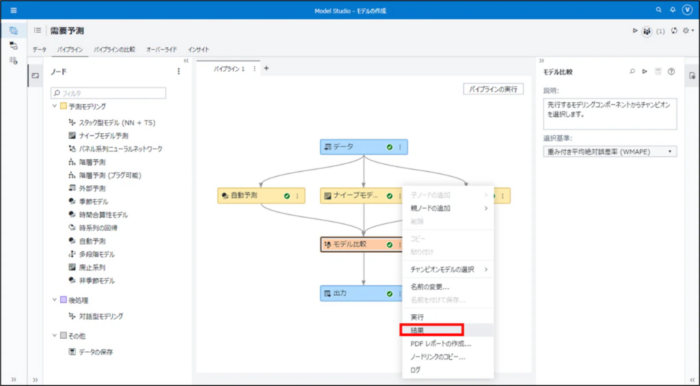Collapse the 後処理 tree group
Screen dimensions: 700x386
[54, 300]
